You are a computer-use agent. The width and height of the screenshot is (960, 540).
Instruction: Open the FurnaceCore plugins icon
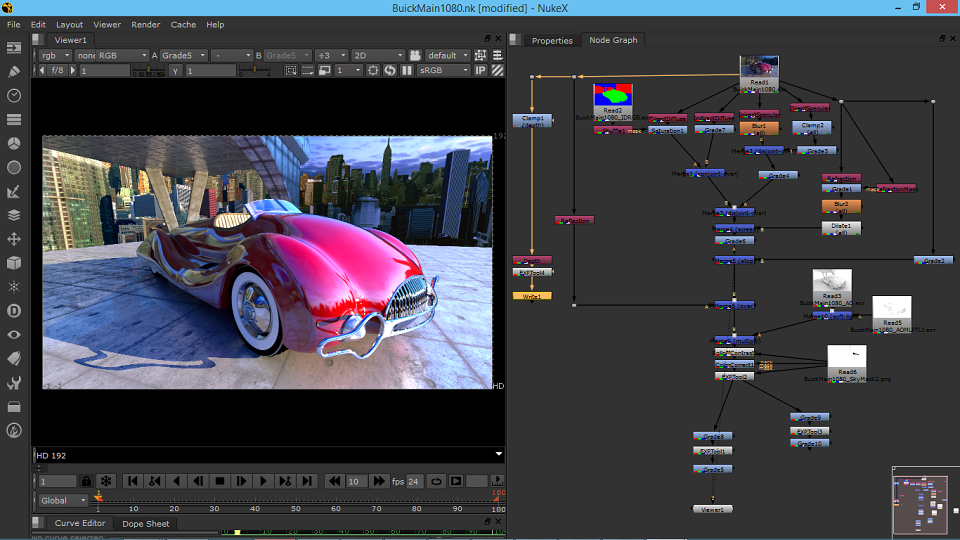tap(13, 430)
